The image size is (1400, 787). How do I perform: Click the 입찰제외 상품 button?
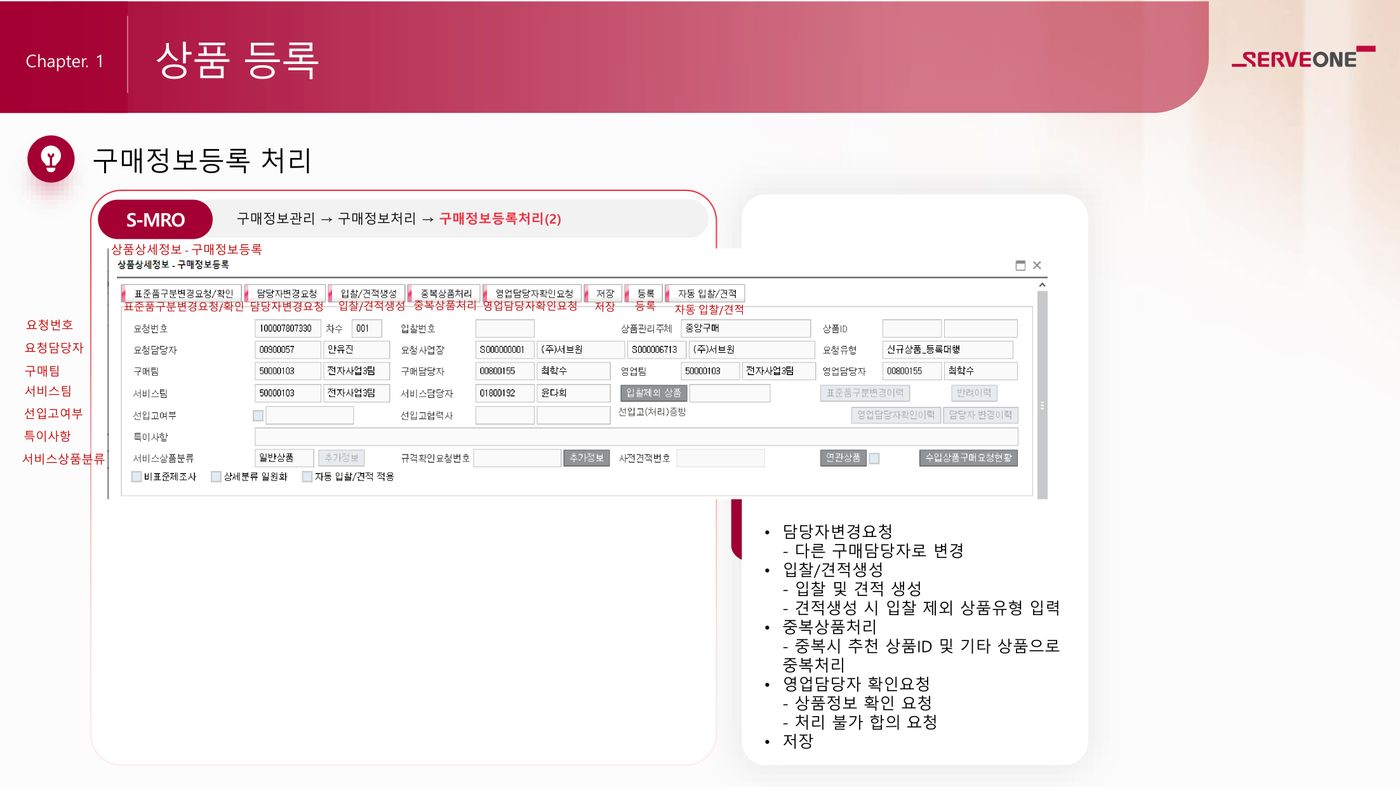tap(653, 393)
